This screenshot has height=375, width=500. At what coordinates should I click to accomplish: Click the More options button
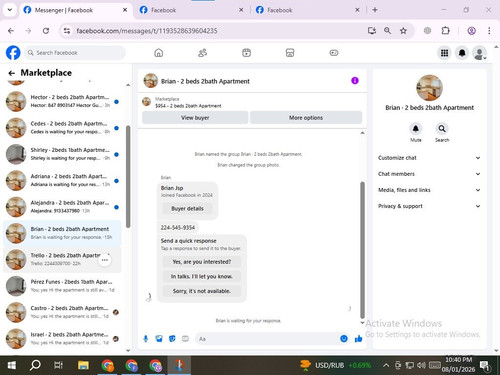pyautogui.click(x=306, y=117)
